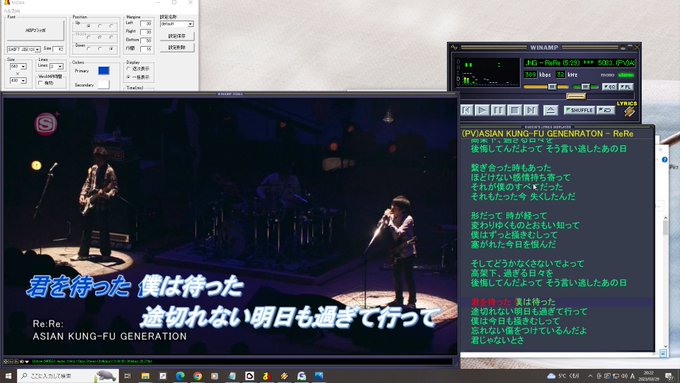Open Windows Start menu
The width and height of the screenshot is (680, 383).
8,376
